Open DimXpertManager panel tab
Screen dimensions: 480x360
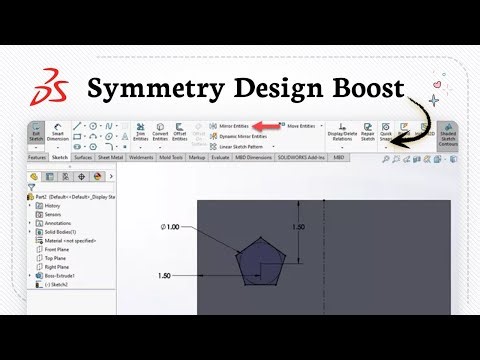pyautogui.click(x=81, y=176)
